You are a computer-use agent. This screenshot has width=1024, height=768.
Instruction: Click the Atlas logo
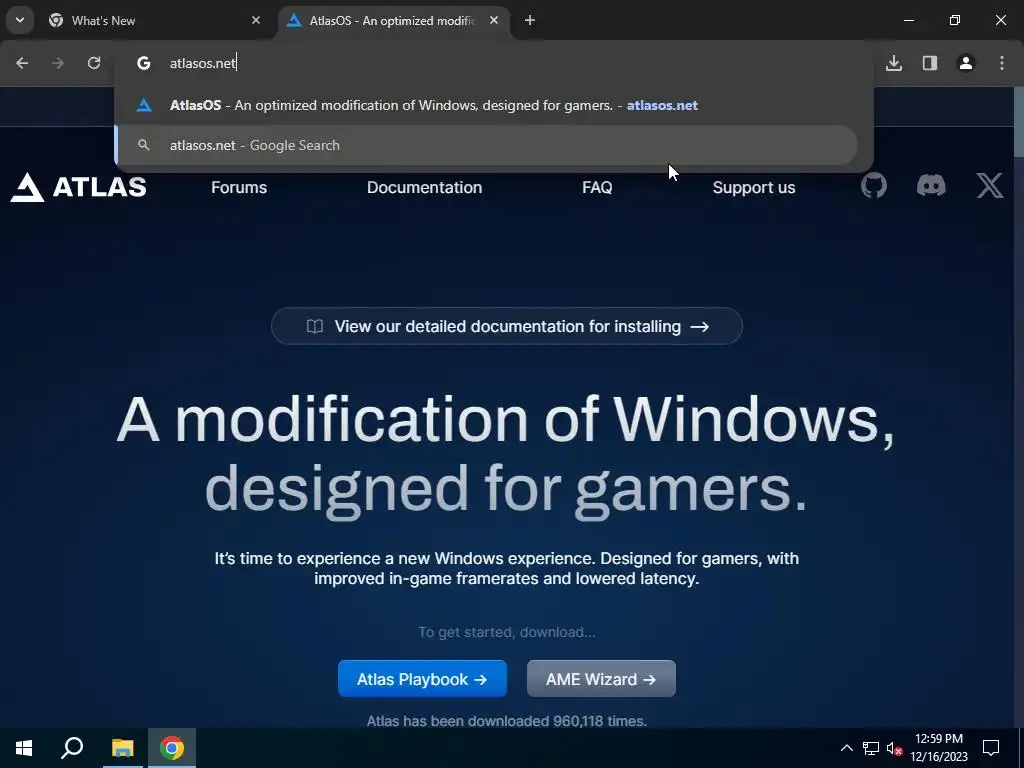click(78, 187)
